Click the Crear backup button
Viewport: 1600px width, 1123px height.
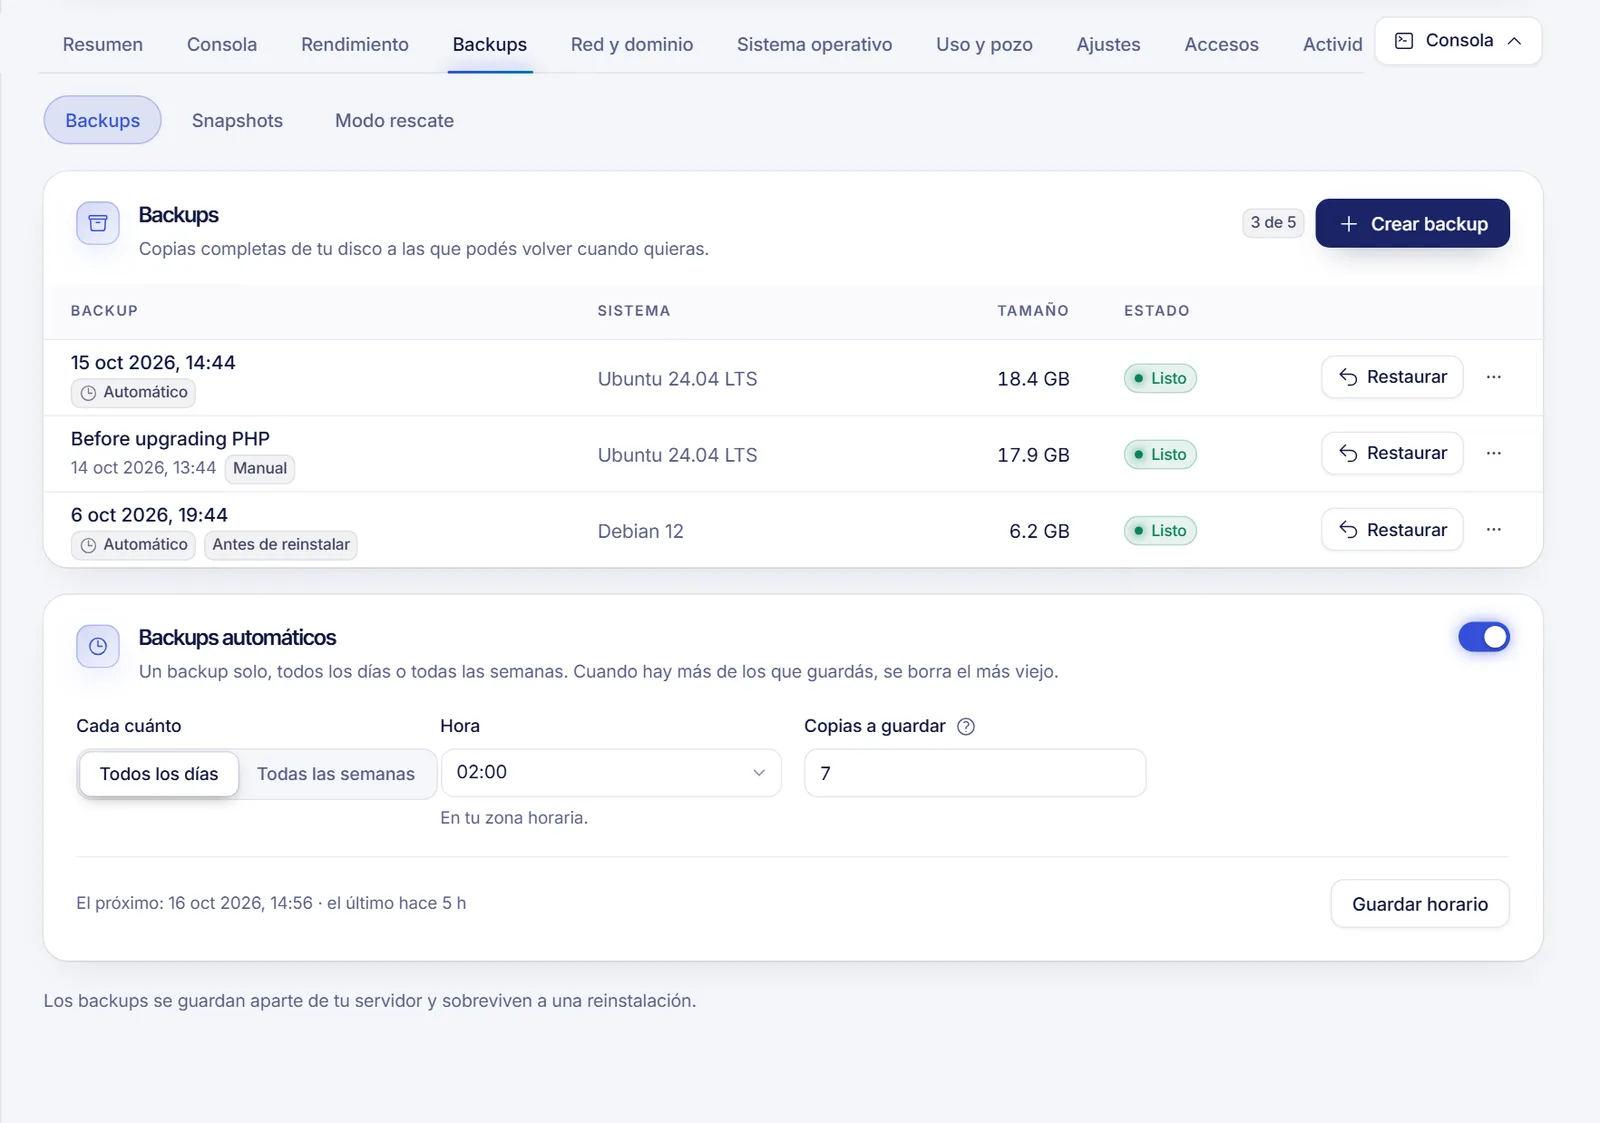[1413, 223]
